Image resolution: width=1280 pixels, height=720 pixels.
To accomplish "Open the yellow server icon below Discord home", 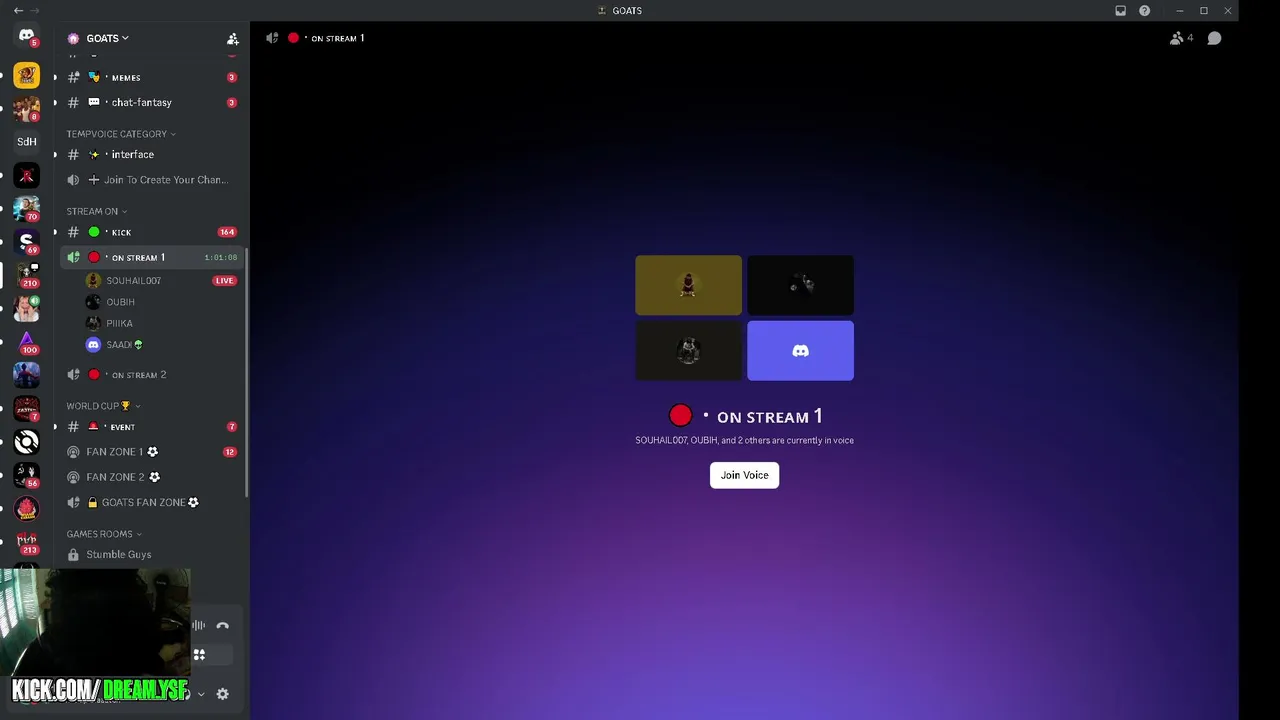I will pyautogui.click(x=26, y=75).
